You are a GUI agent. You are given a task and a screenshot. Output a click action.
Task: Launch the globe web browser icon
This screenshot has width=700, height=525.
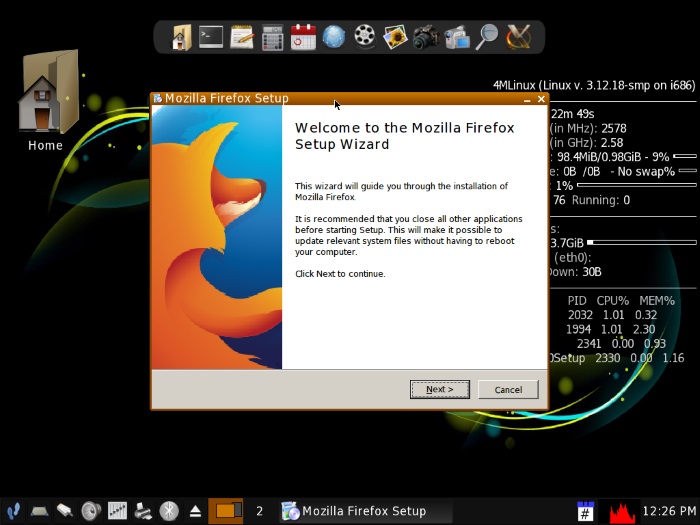(334, 37)
